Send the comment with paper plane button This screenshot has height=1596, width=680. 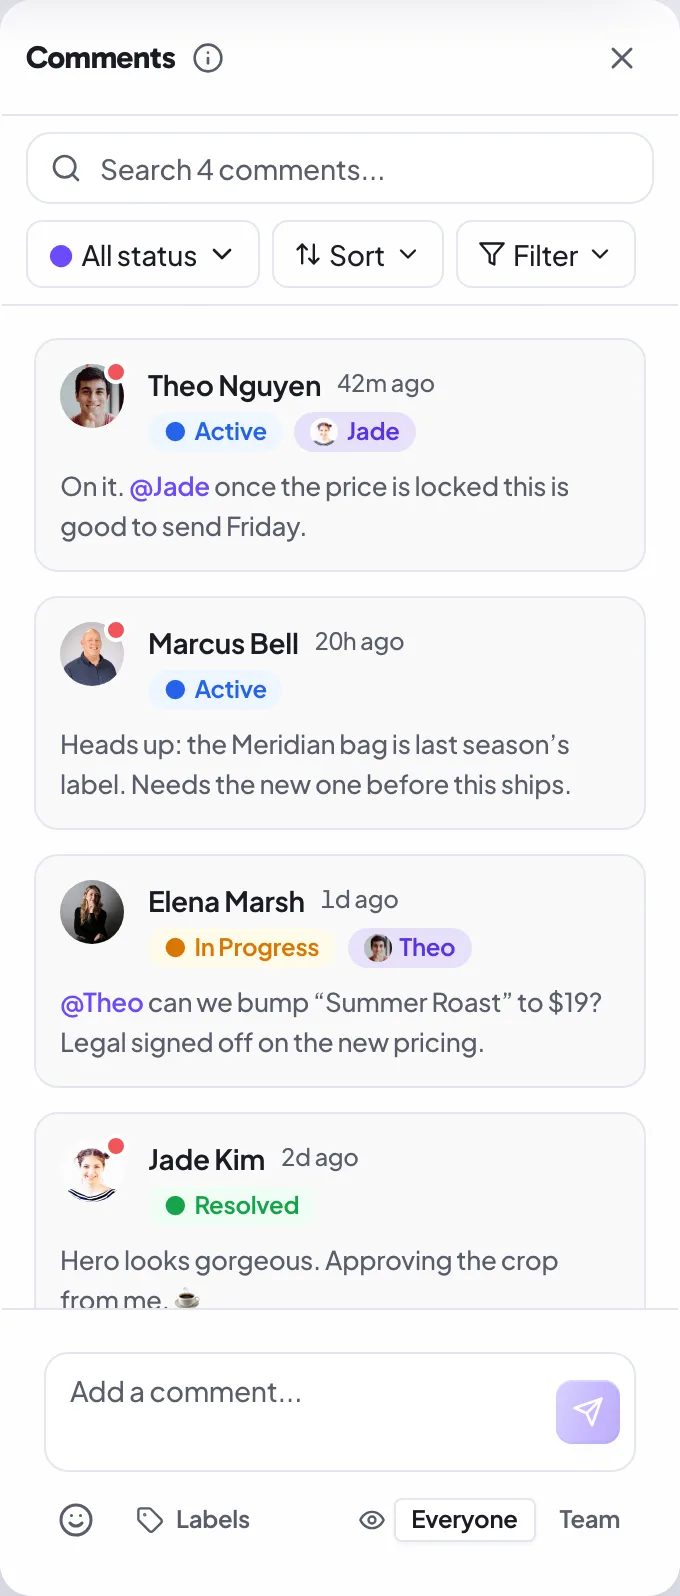(588, 1412)
